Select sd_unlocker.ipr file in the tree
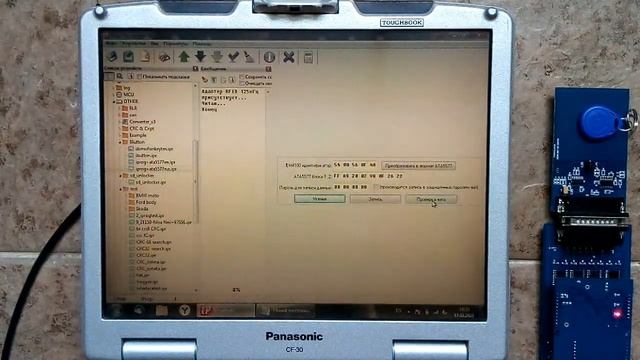The width and height of the screenshot is (640, 360). 151,182
